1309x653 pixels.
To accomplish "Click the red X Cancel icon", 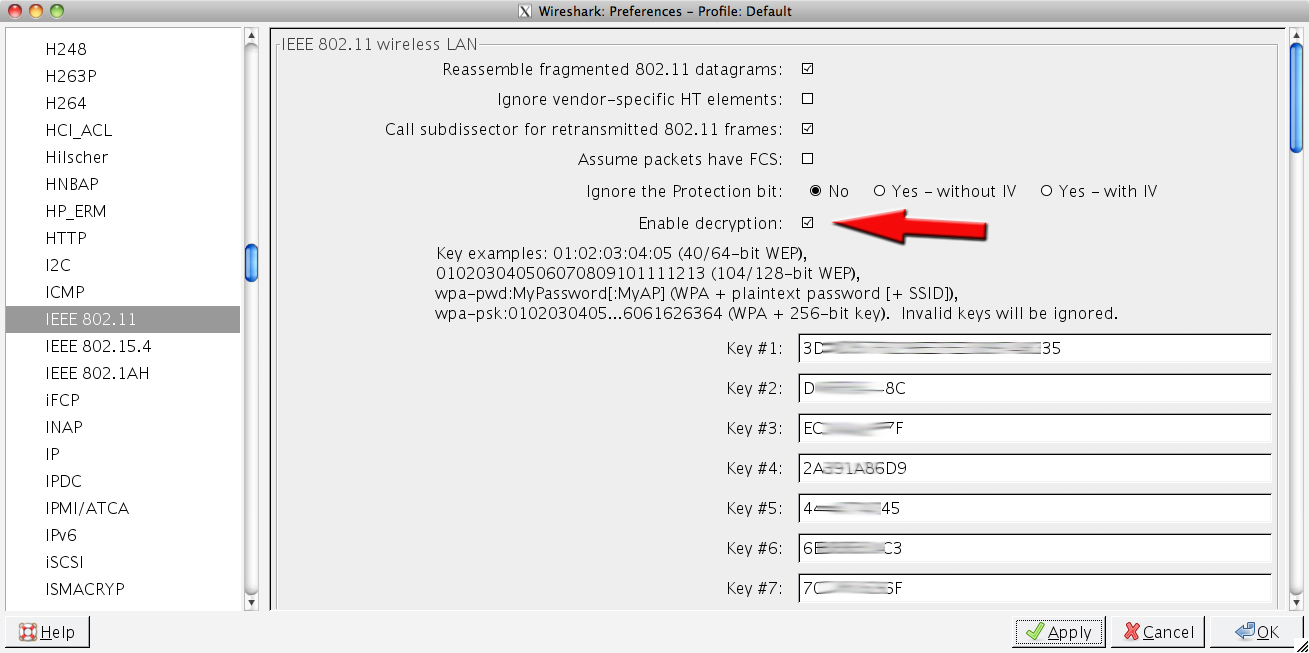I will 1132,632.
